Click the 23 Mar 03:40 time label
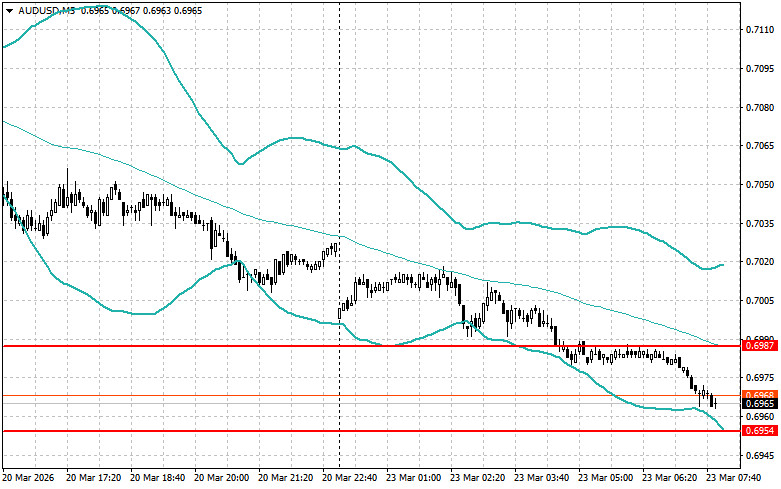The width and height of the screenshot is (781, 489). click(541, 478)
